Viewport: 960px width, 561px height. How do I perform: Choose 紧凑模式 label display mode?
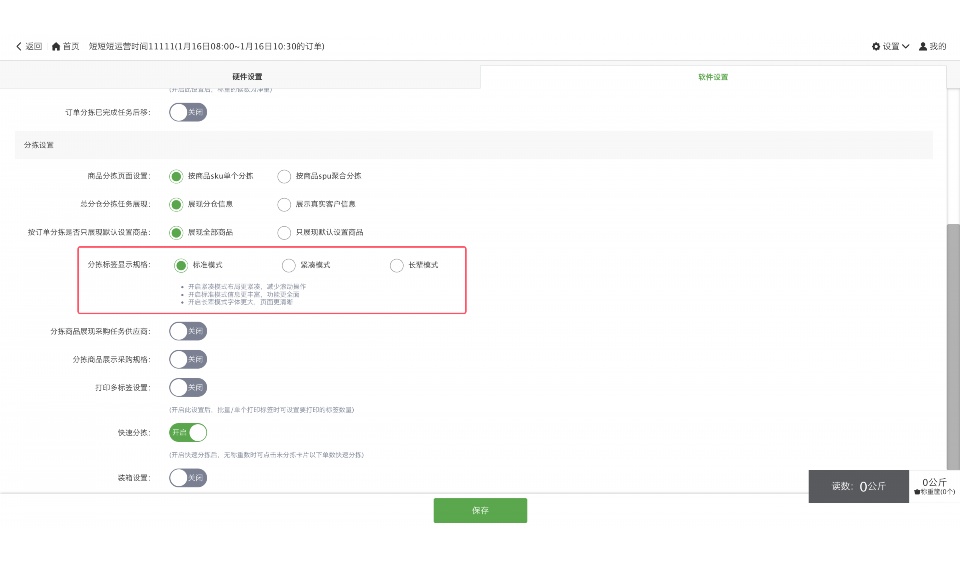289,265
